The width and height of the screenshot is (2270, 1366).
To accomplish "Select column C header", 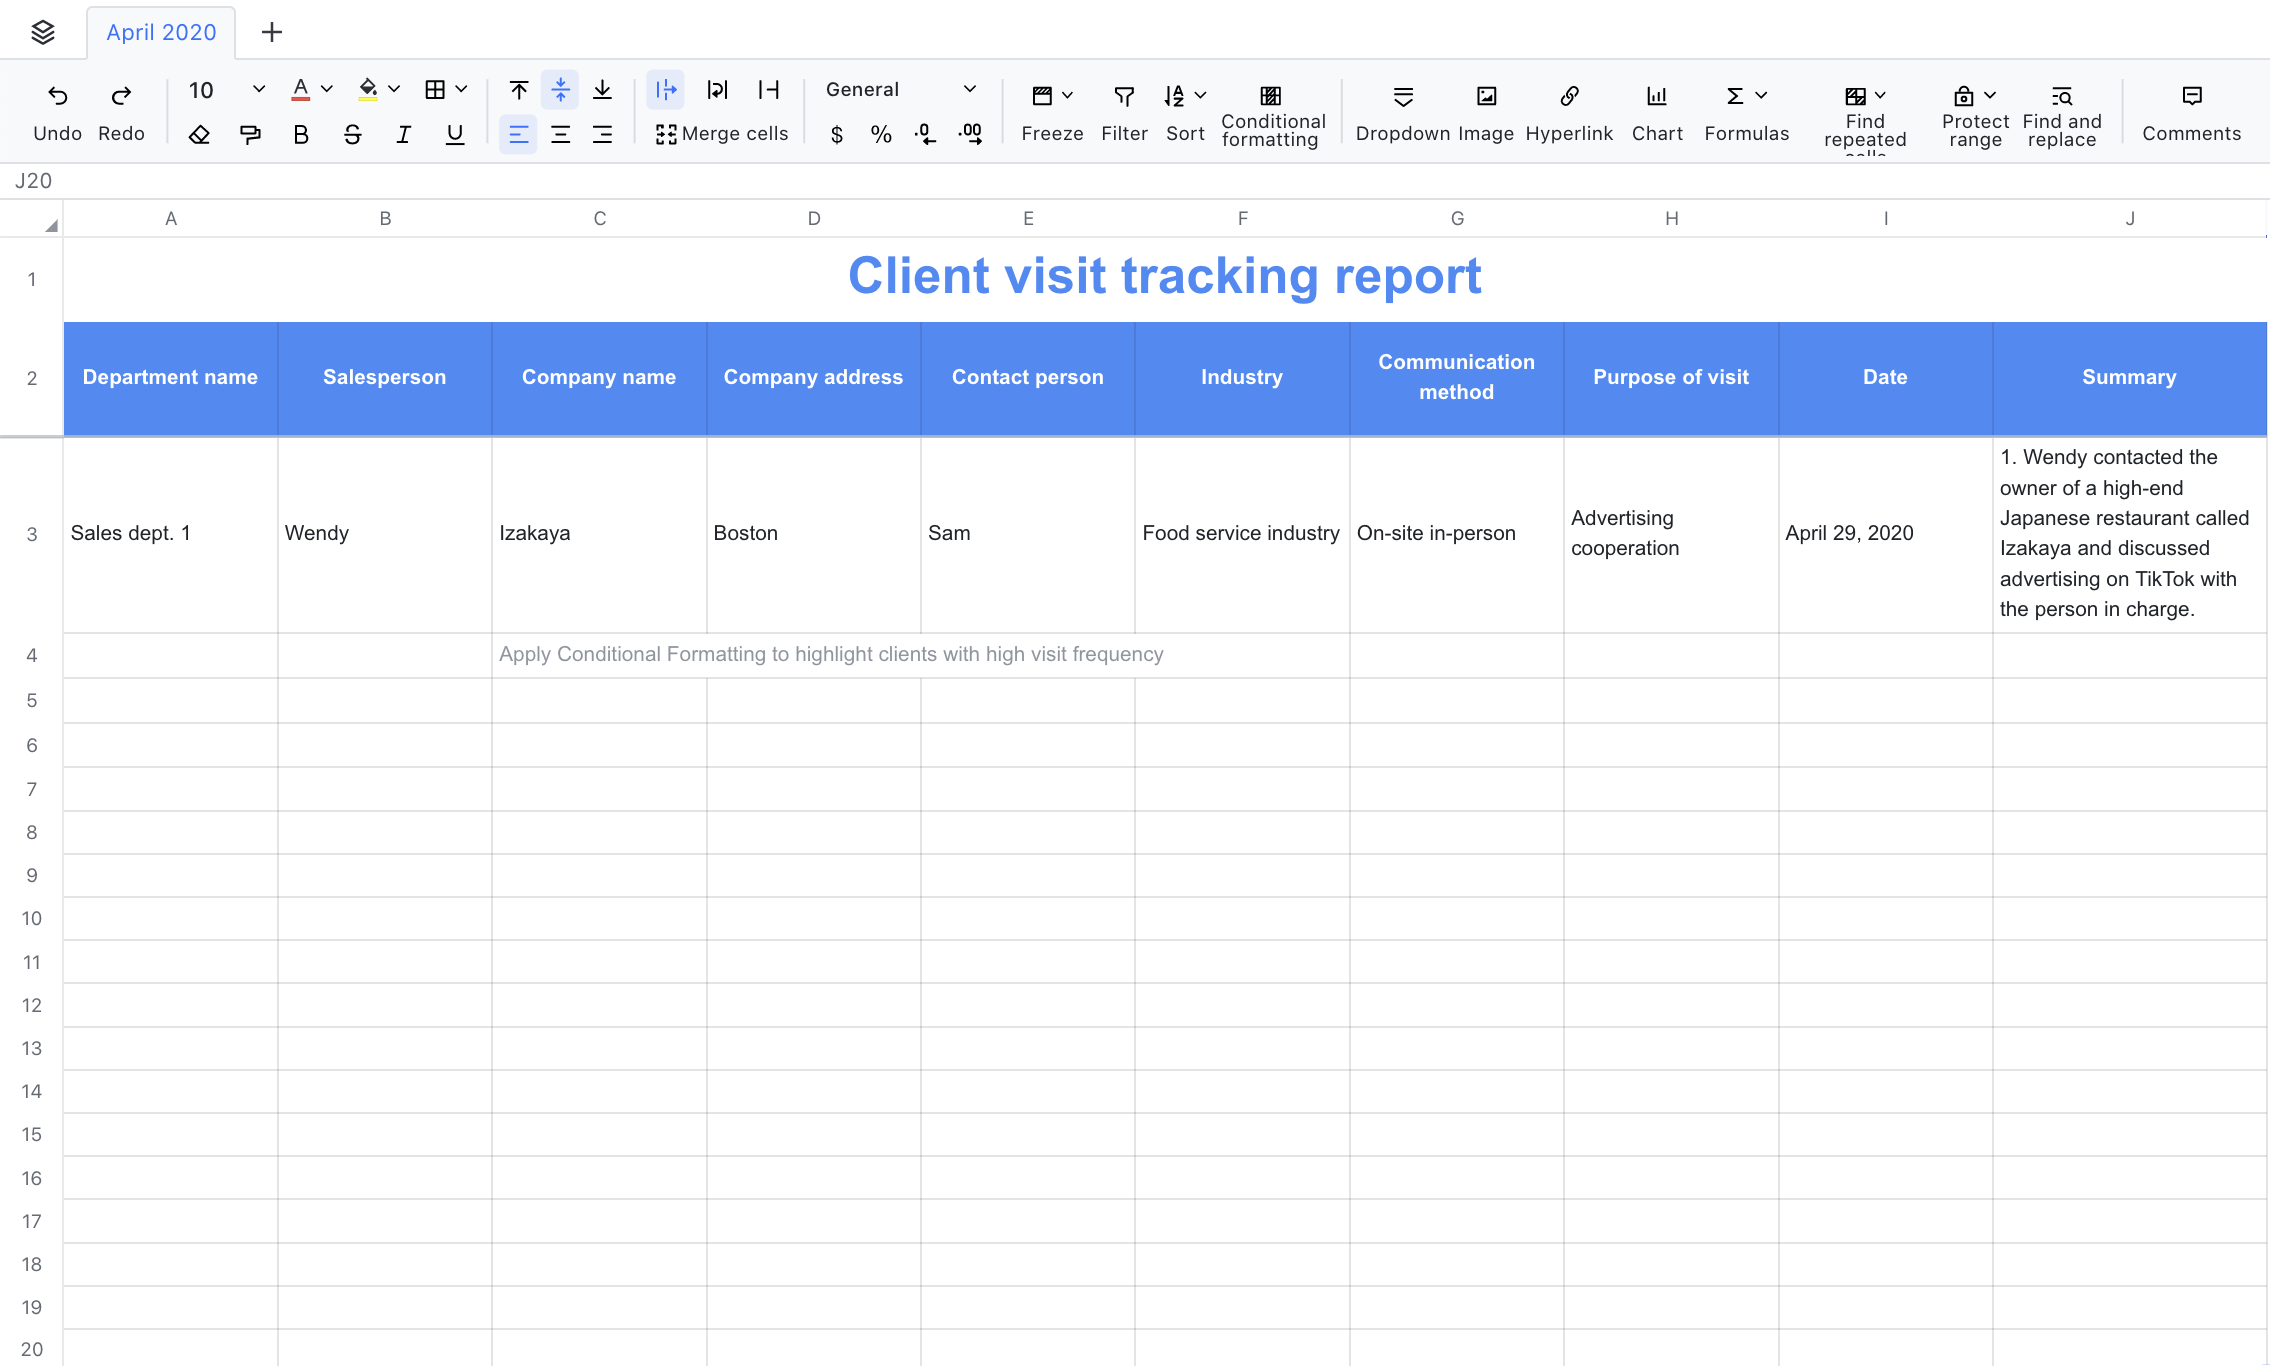I will click(600, 218).
